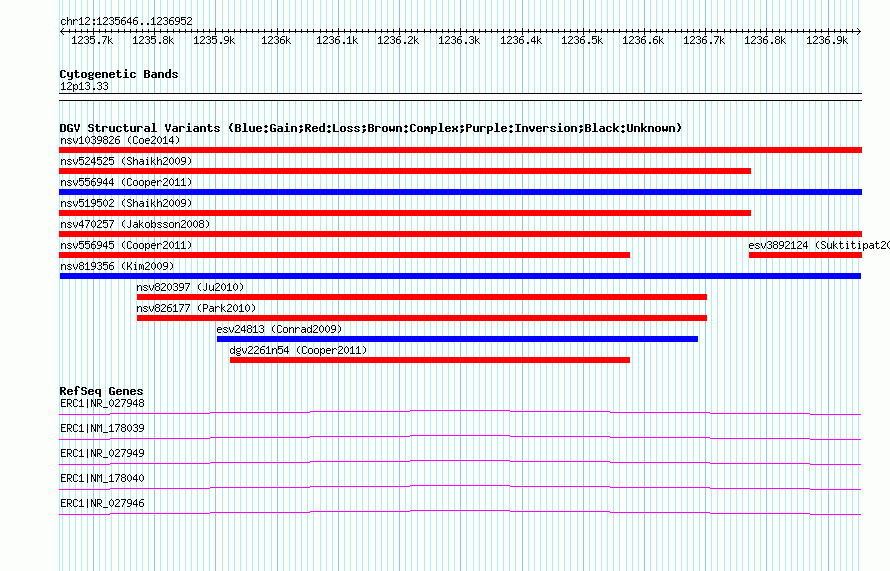Click the DGV Structural Variants track title
Viewport: 890px width, 571px height.
click(371, 128)
